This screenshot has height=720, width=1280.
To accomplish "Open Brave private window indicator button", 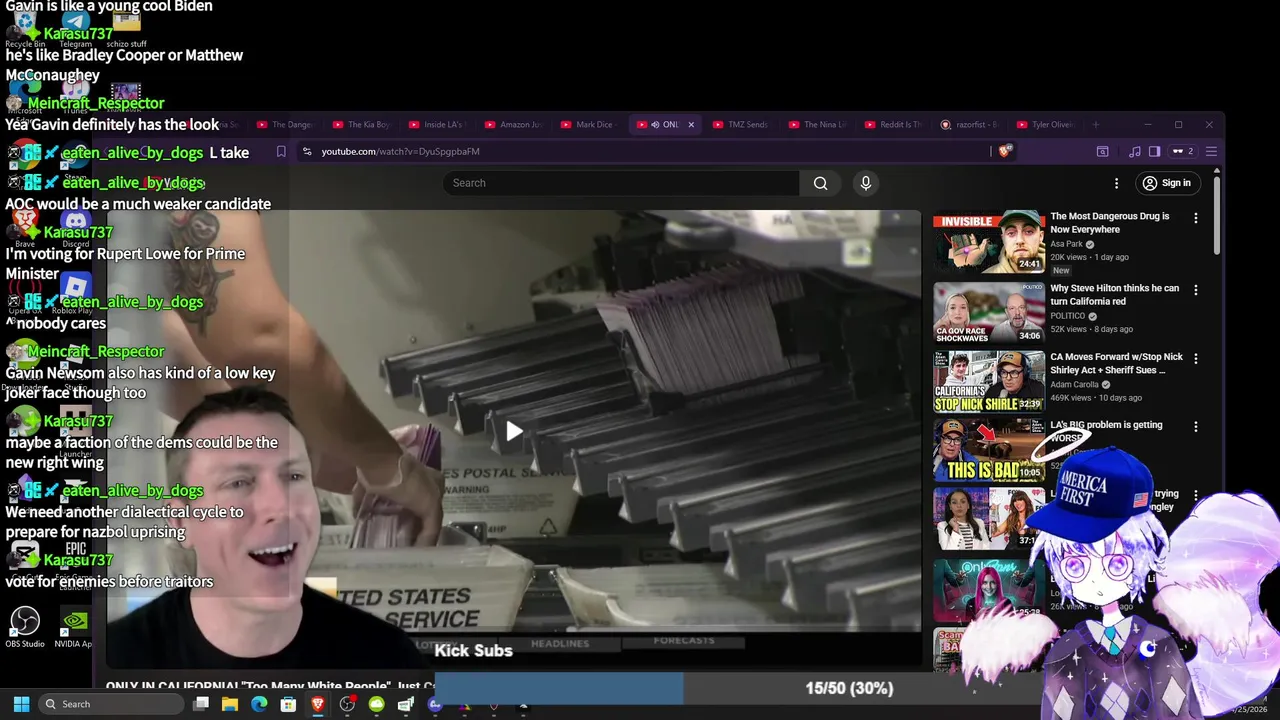I will (1183, 151).
